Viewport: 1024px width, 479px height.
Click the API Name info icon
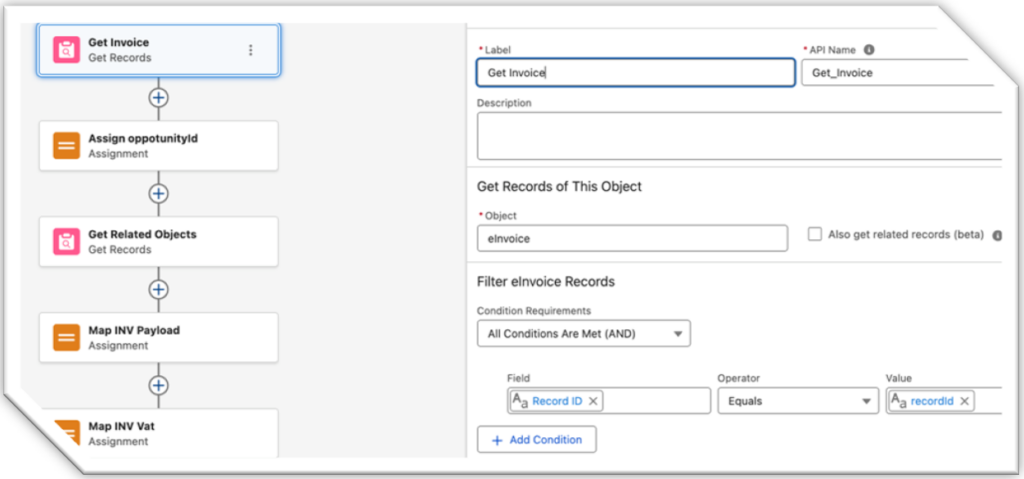(x=869, y=49)
